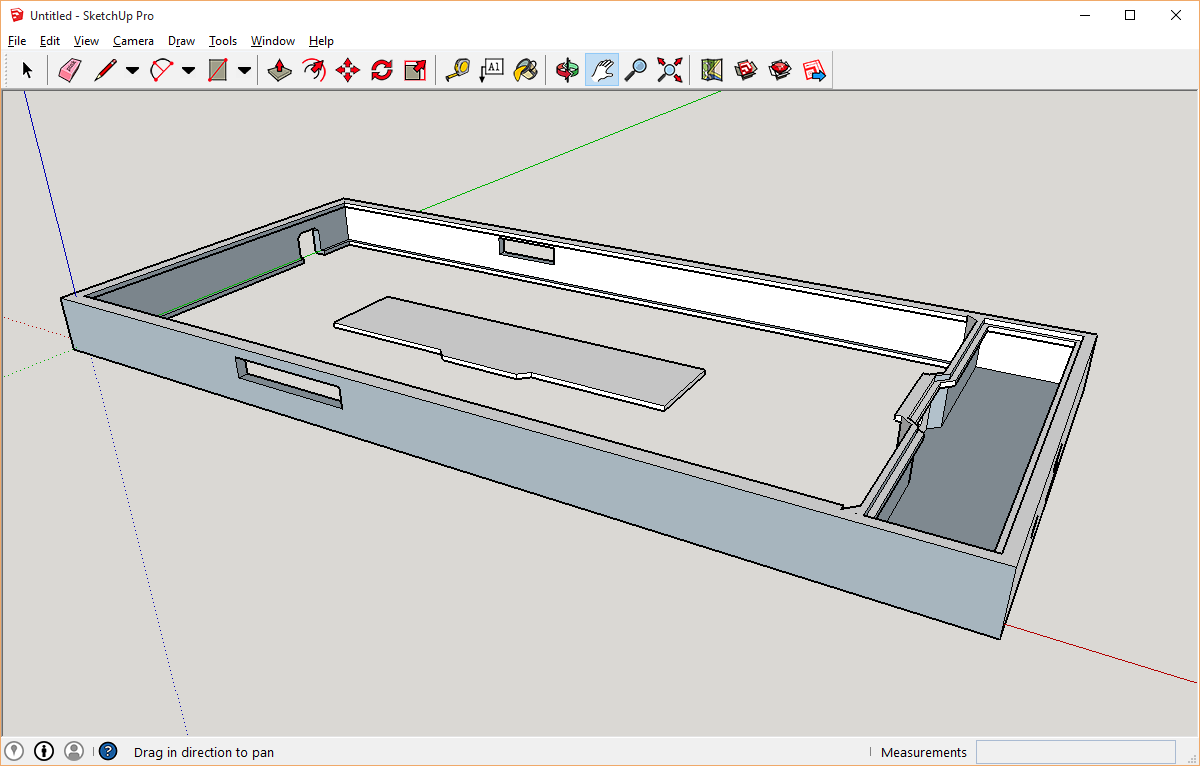Viewport: 1200px width, 766px height.
Task: Maximize the SketchUp window
Action: coord(1130,15)
